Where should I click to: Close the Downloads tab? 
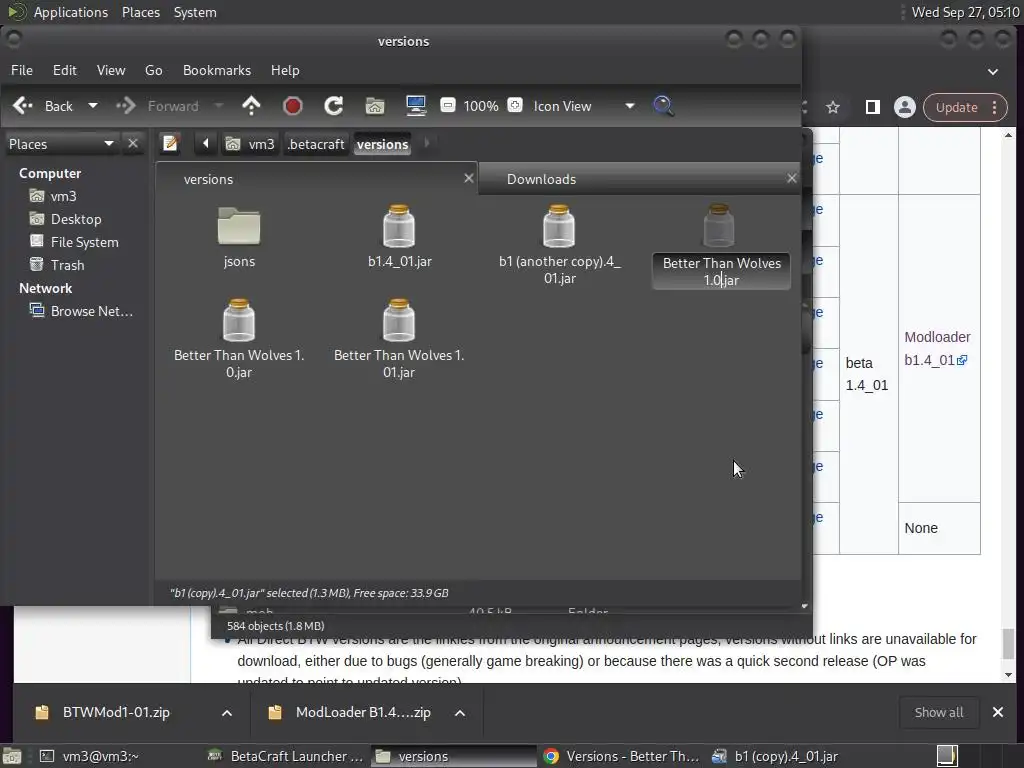click(x=792, y=178)
